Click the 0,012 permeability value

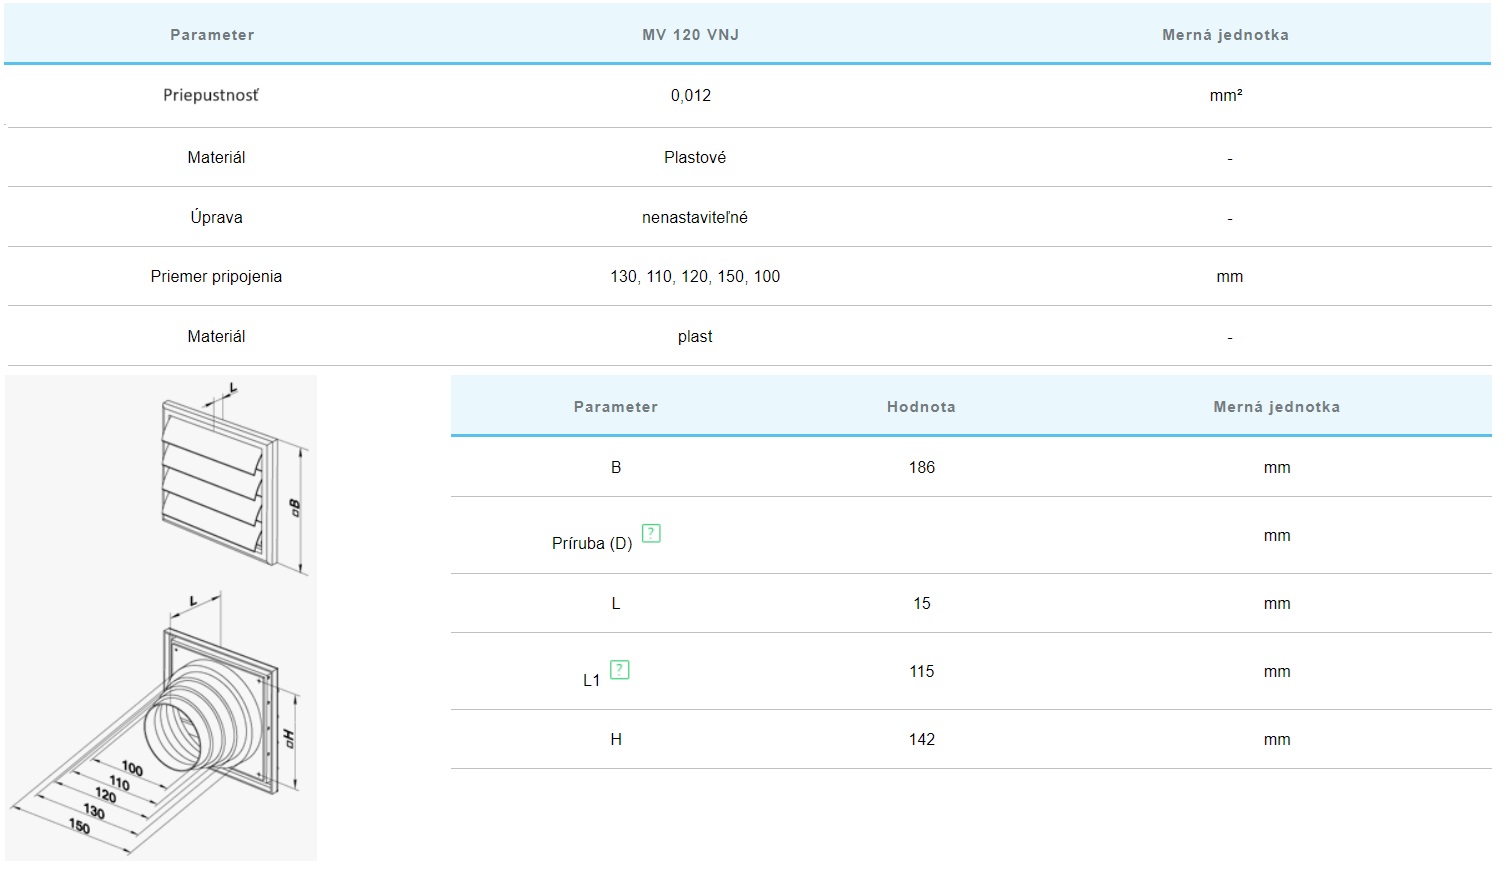691,96
